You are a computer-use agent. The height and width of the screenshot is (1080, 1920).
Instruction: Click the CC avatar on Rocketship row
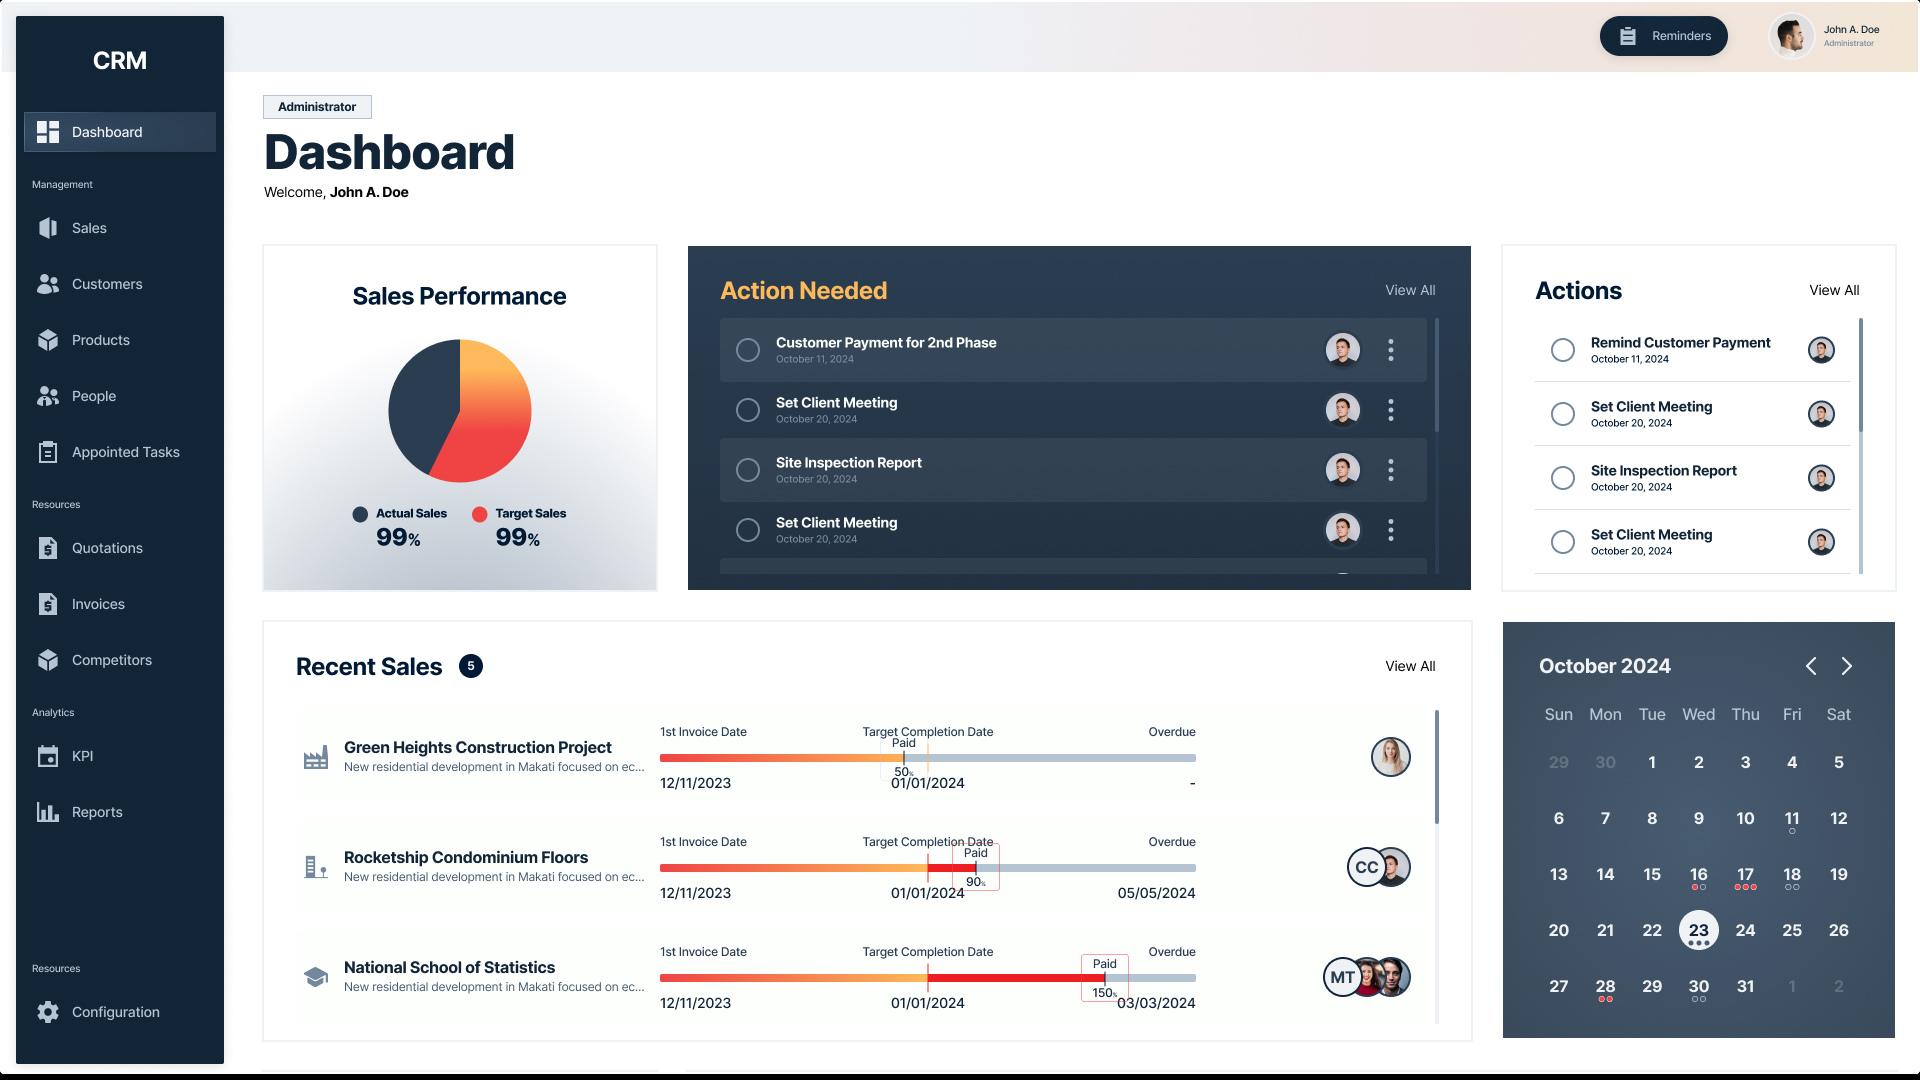(x=1366, y=867)
